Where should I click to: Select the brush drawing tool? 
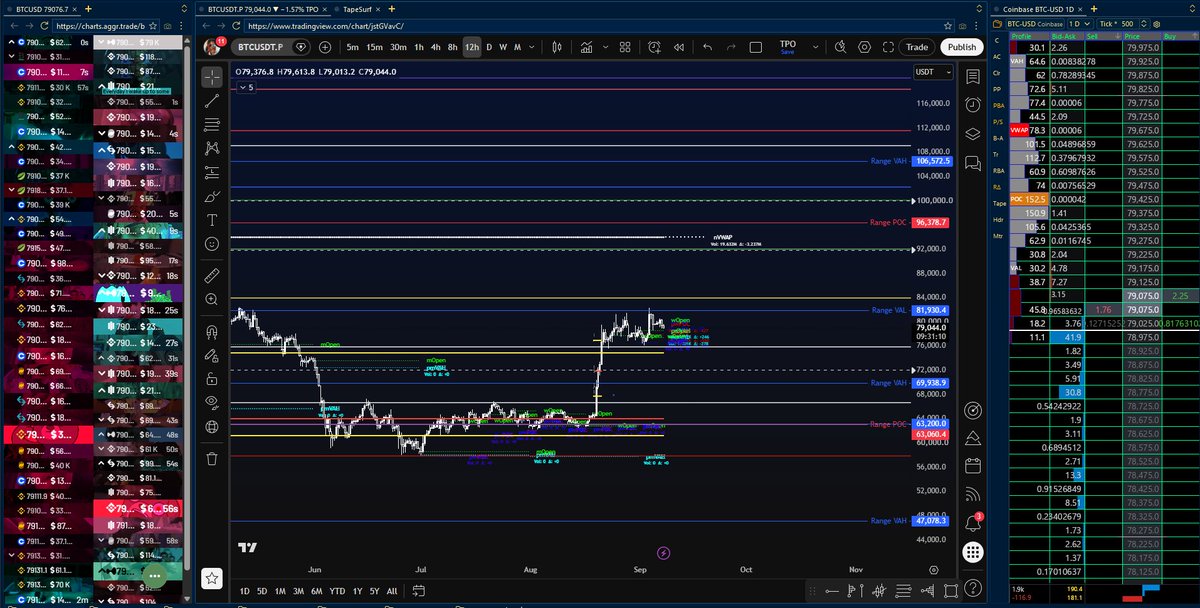click(212, 196)
